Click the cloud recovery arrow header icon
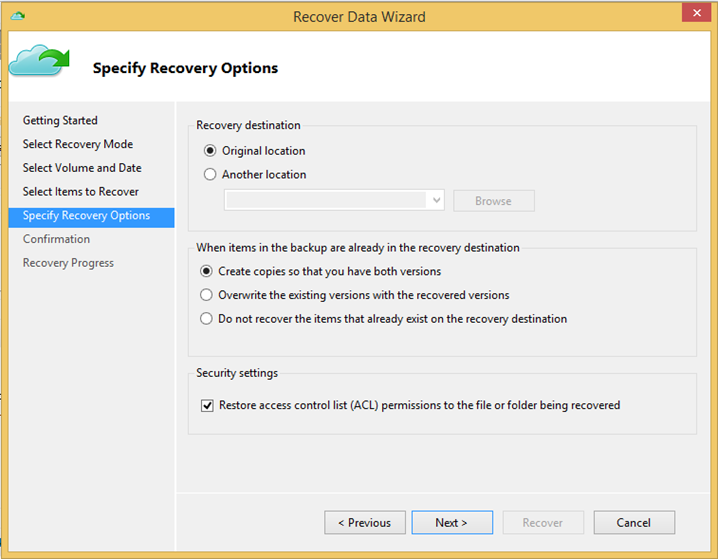 click(x=39, y=60)
